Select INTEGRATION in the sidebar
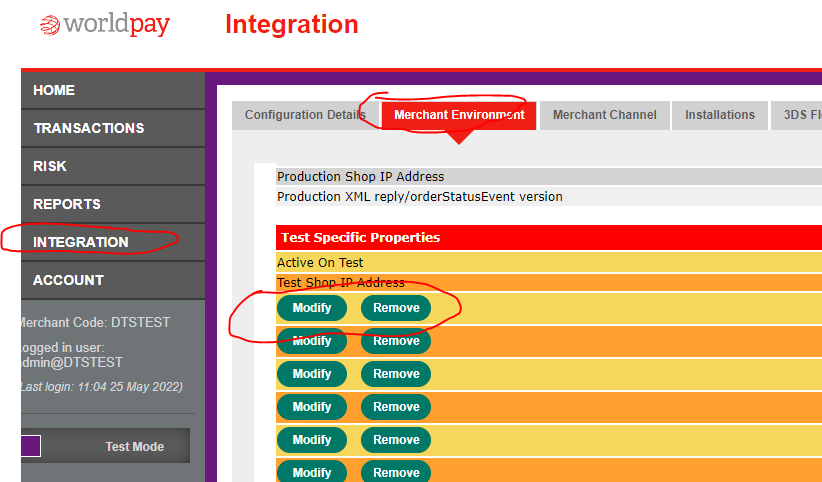 click(x=113, y=242)
